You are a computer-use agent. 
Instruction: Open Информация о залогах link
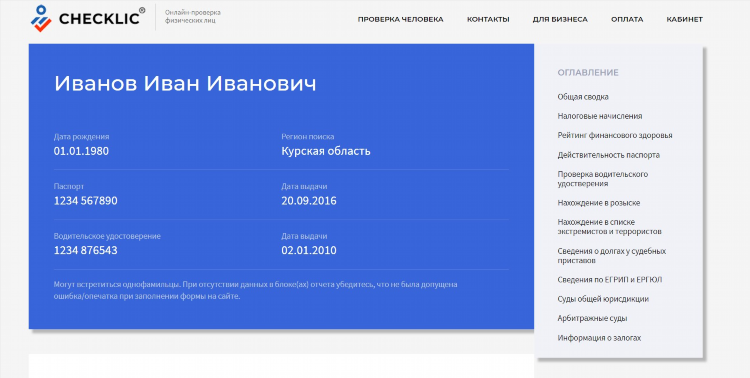(x=599, y=338)
